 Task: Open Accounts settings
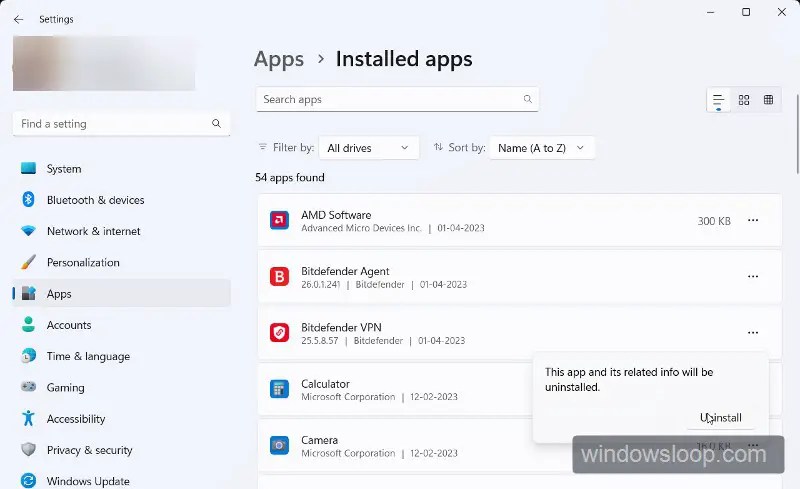(x=121, y=325)
